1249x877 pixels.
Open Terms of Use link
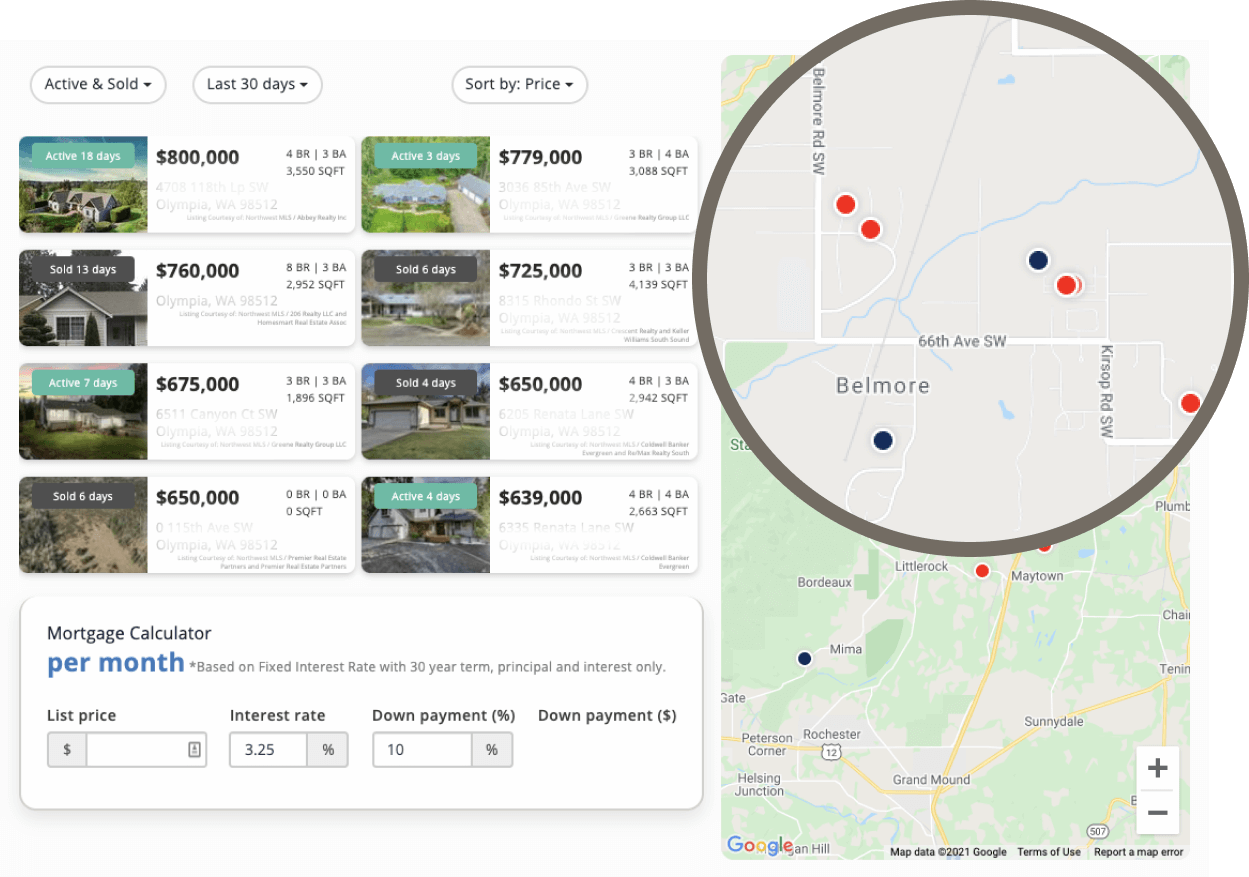point(1049,852)
